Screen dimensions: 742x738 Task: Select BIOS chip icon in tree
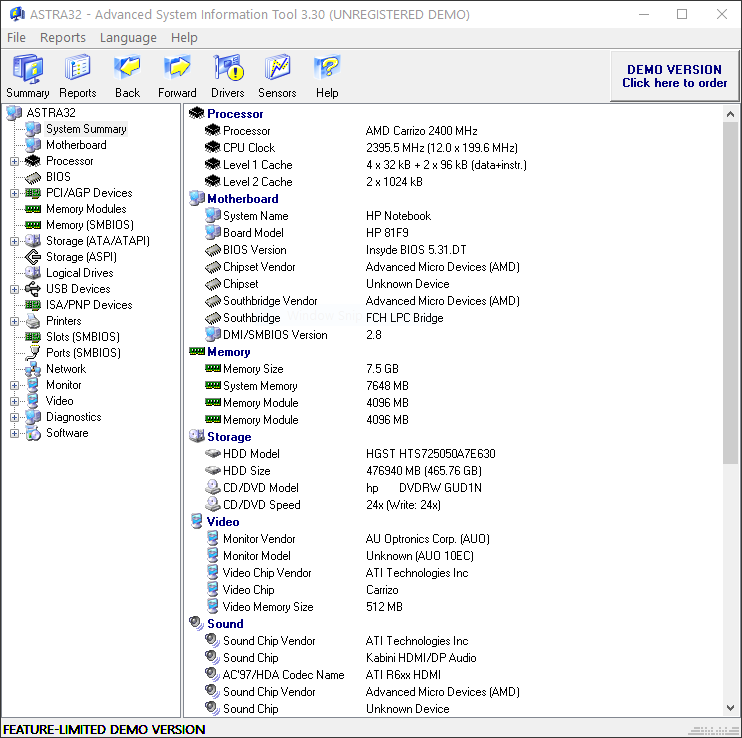coord(33,177)
